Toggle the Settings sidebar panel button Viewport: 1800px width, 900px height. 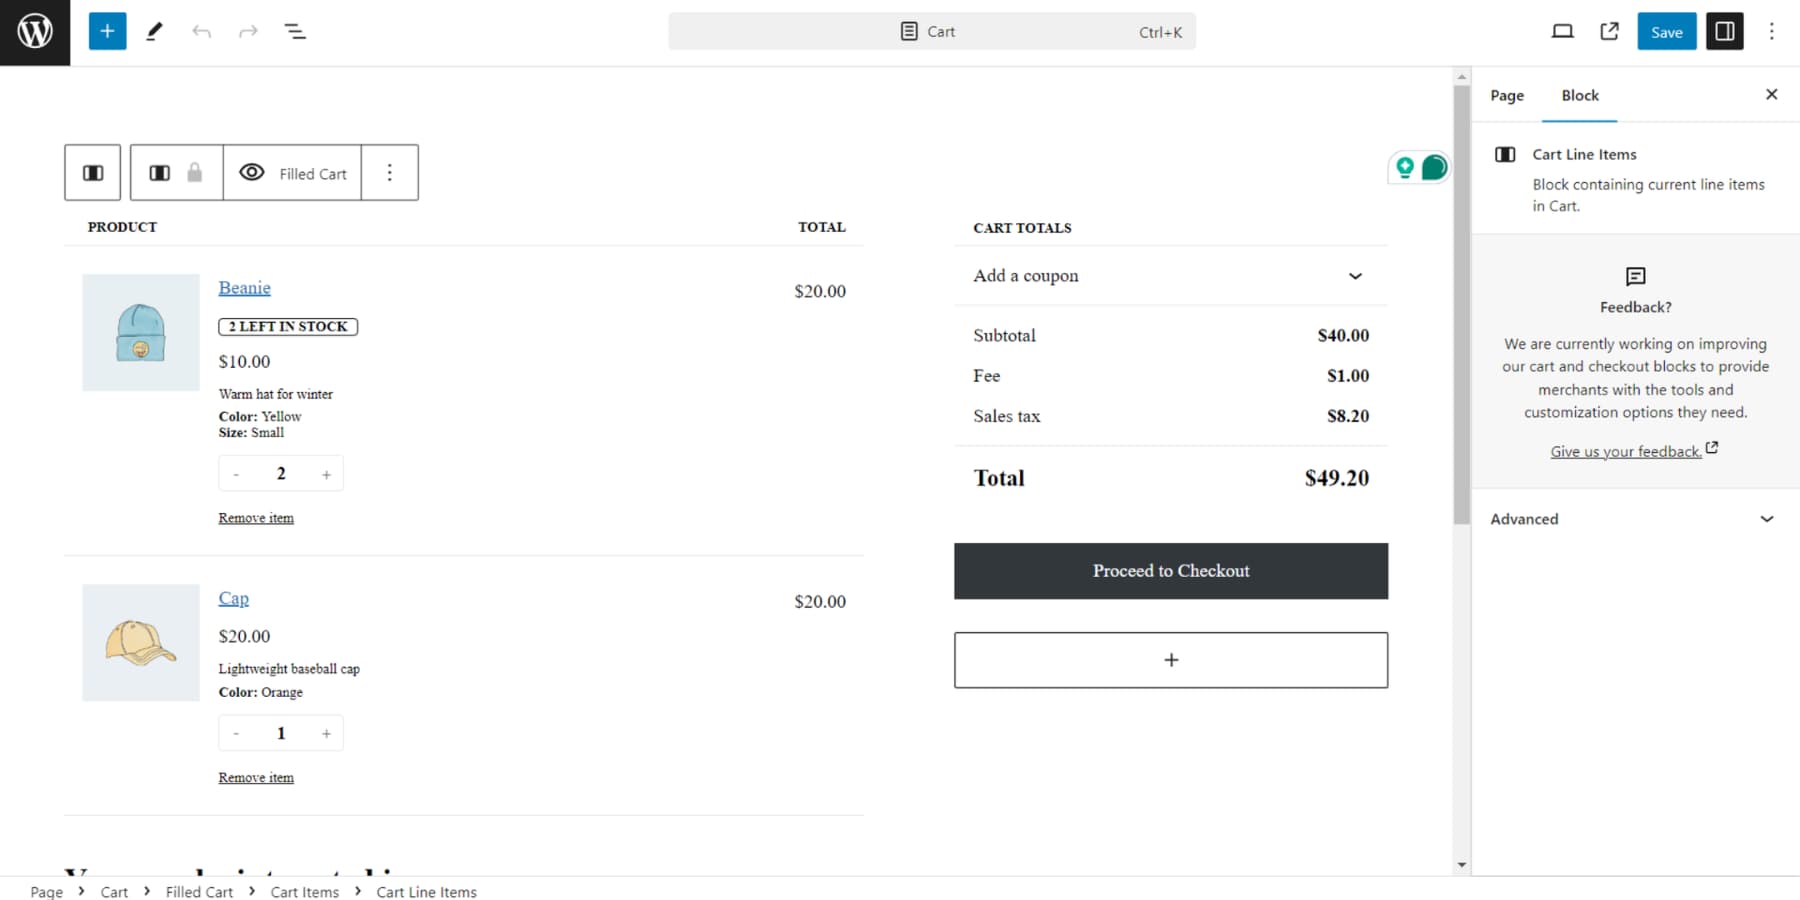coord(1724,32)
